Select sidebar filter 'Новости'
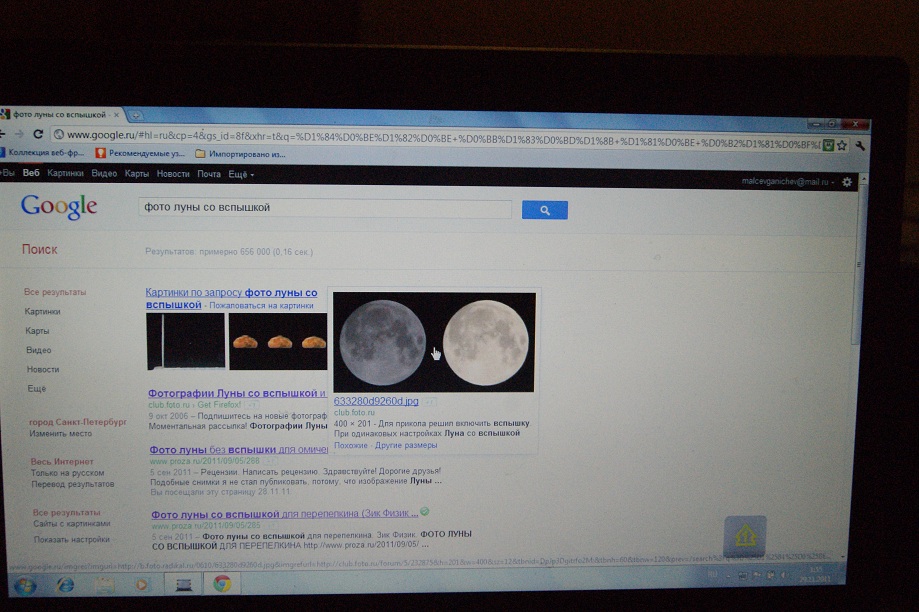The height and width of the screenshot is (612, 919). click(43, 369)
